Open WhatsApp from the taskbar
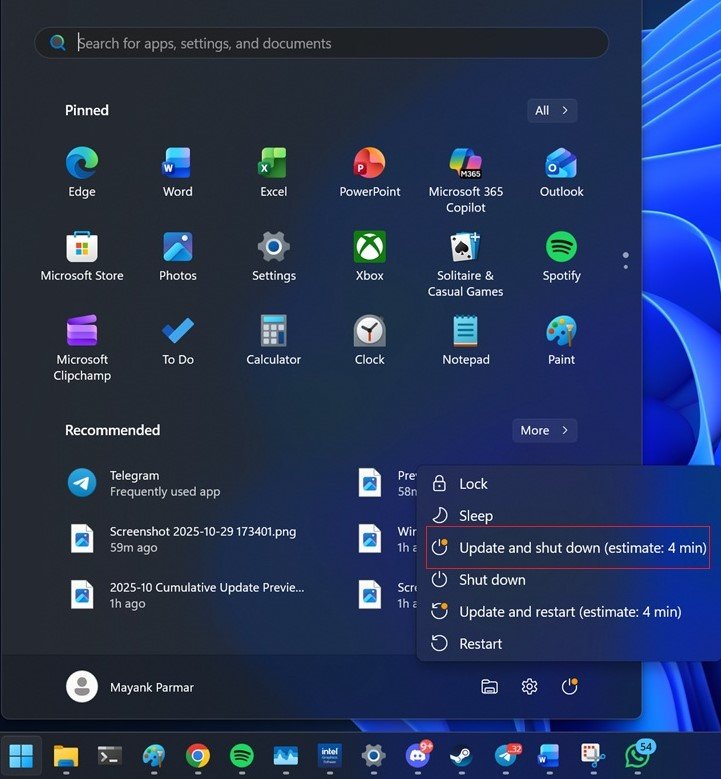Image resolution: width=721 pixels, height=779 pixels. click(637, 755)
